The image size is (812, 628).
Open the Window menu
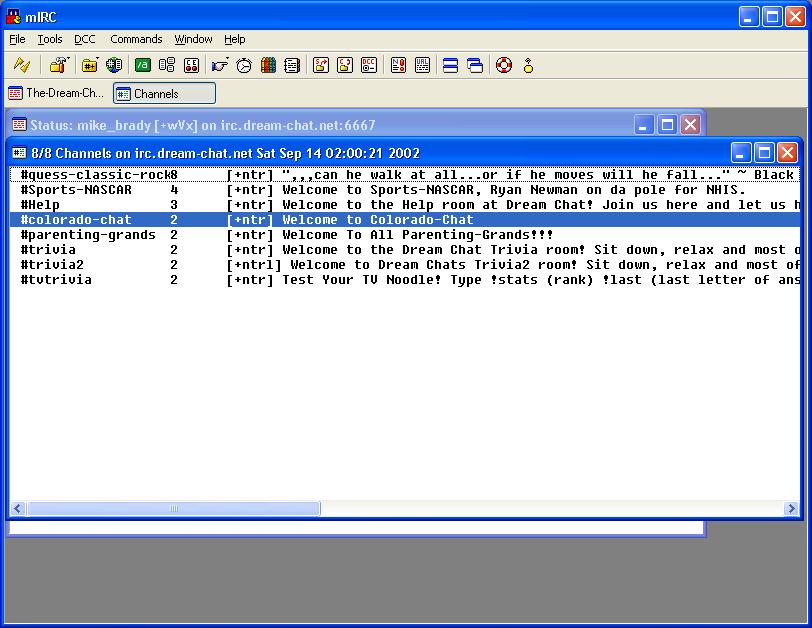pyautogui.click(x=193, y=39)
